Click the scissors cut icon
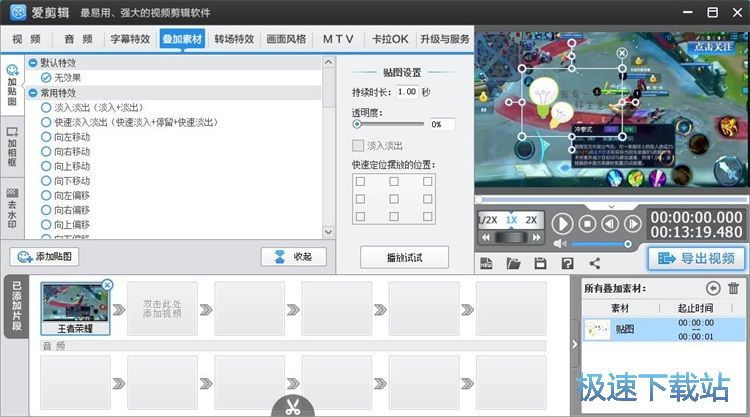 (x=293, y=407)
